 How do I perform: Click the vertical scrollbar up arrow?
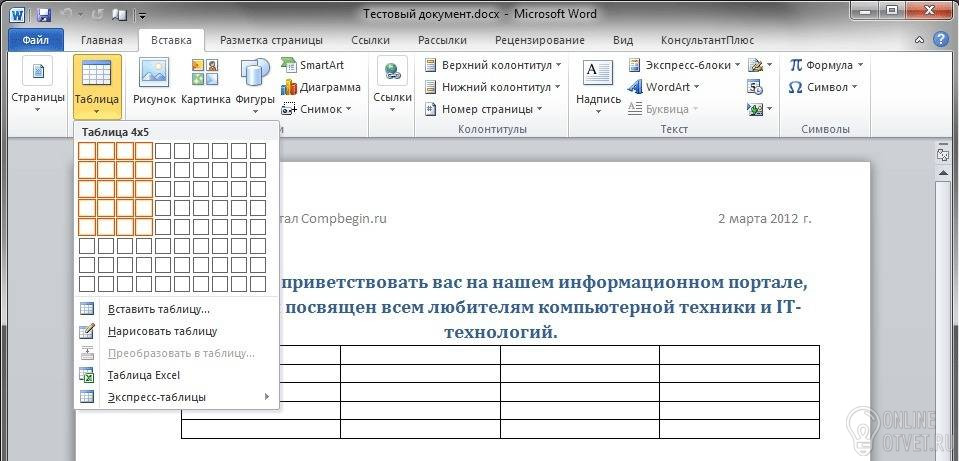942,173
